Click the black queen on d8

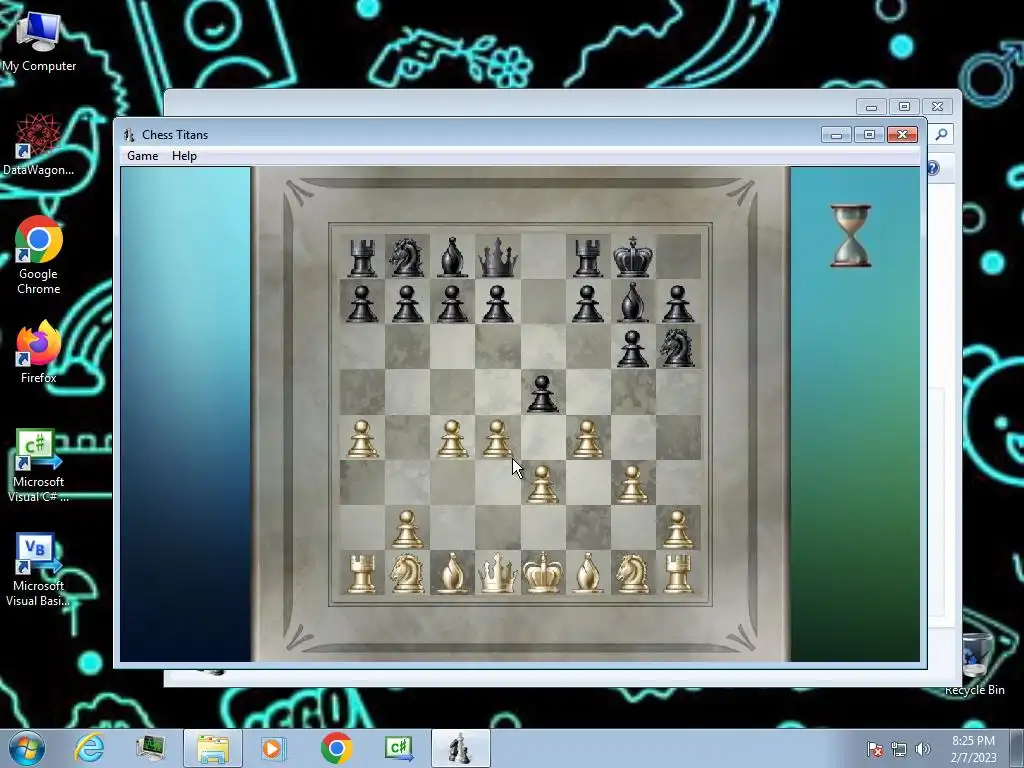[498, 257]
